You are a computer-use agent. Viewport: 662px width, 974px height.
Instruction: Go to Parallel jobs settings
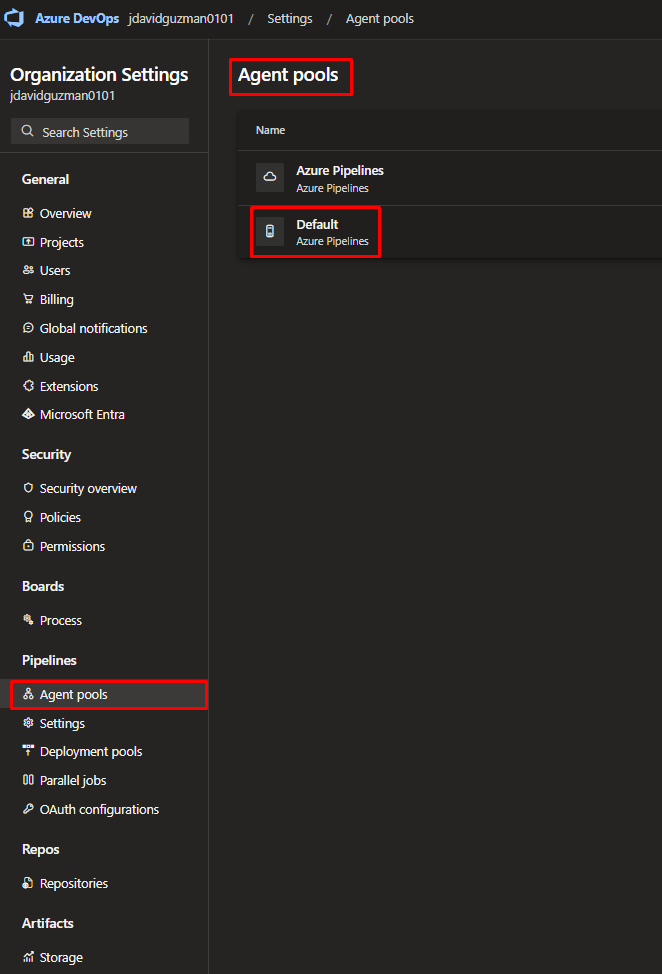(x=72, y=780)
